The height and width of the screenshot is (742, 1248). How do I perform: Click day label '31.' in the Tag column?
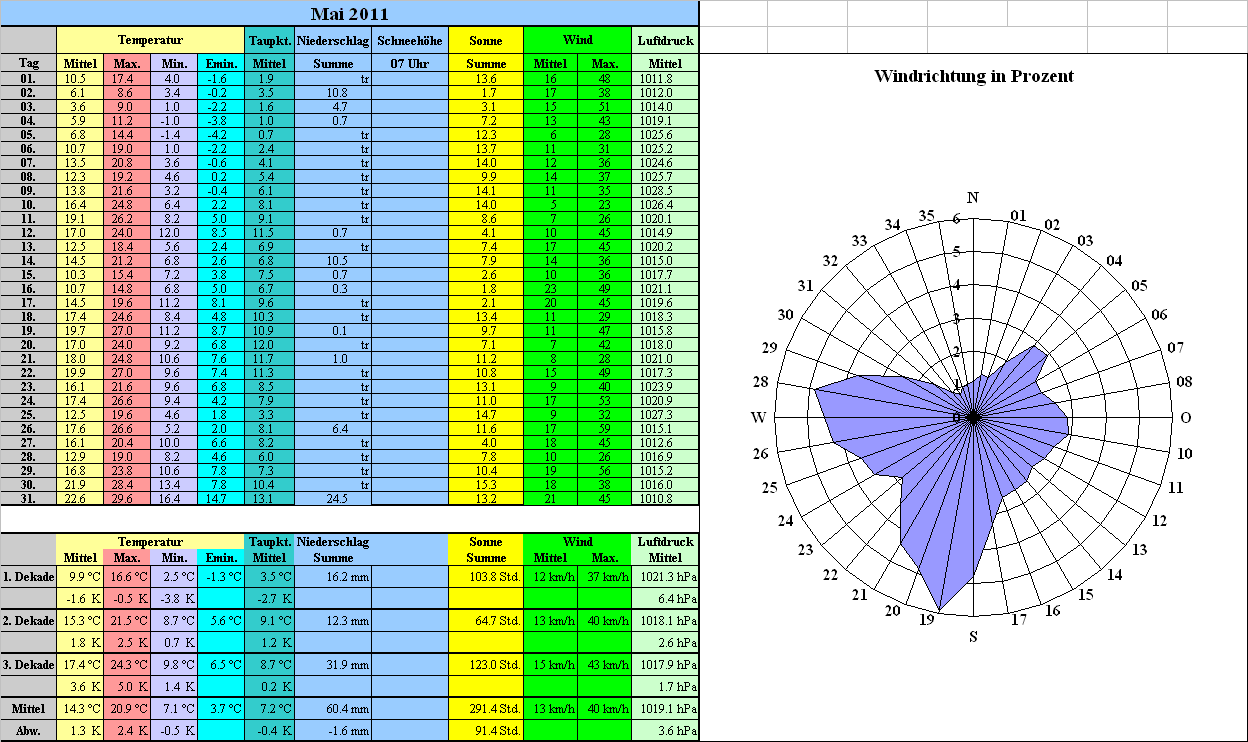[29, 498]
